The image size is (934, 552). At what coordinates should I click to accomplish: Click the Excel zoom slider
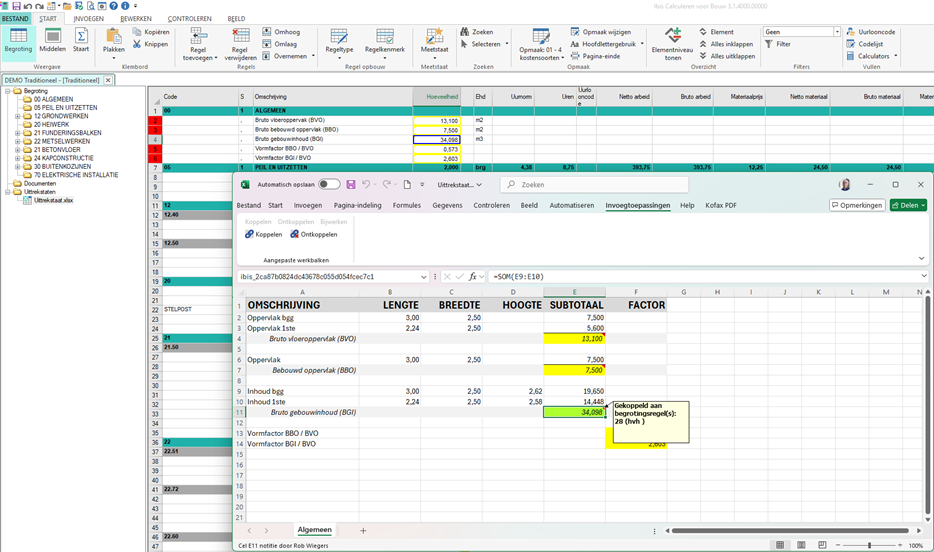869,545
